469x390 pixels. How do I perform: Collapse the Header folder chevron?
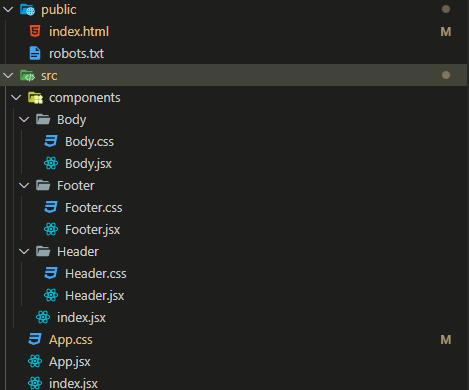point(24,251)
